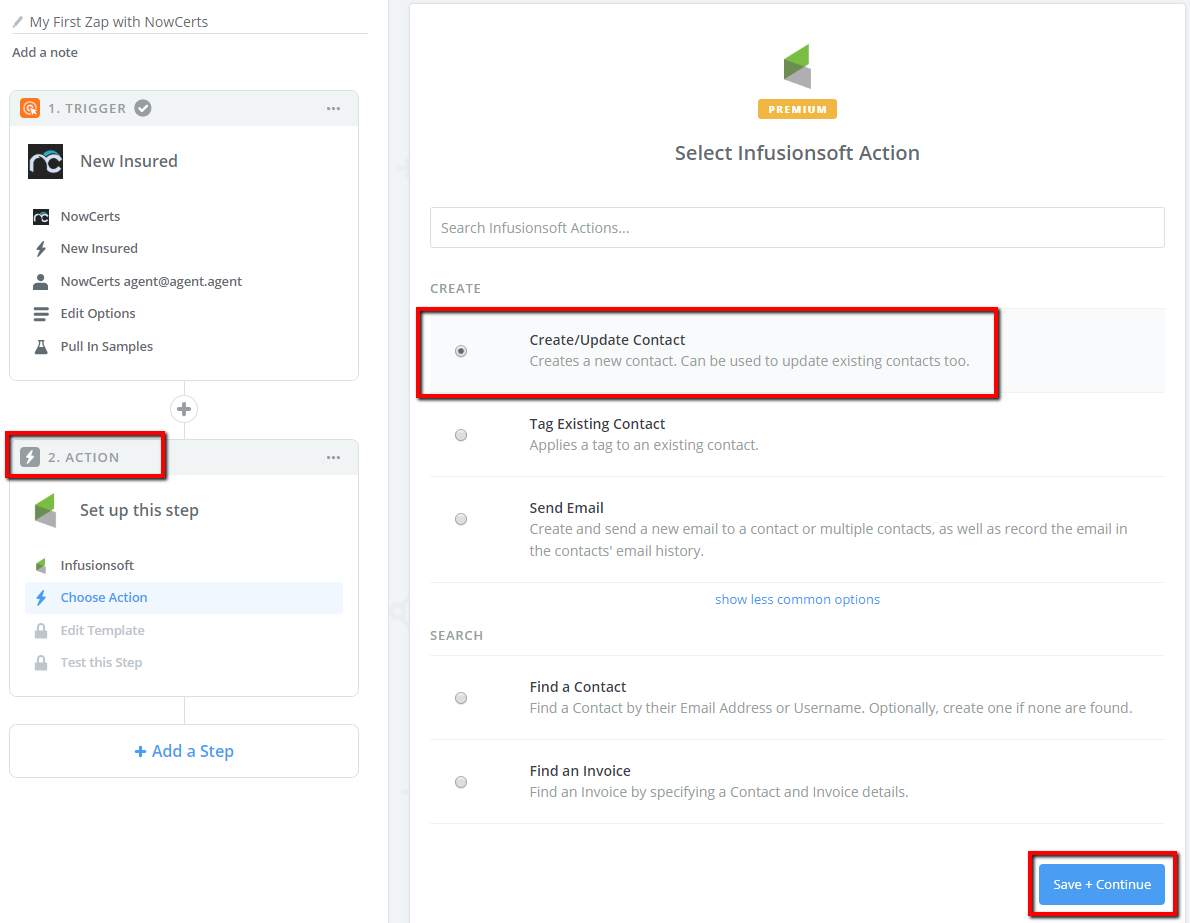Click the PREMIUM badge
Image resolution: width=1190 pixels, height=923 pixels.
point(797,109)
